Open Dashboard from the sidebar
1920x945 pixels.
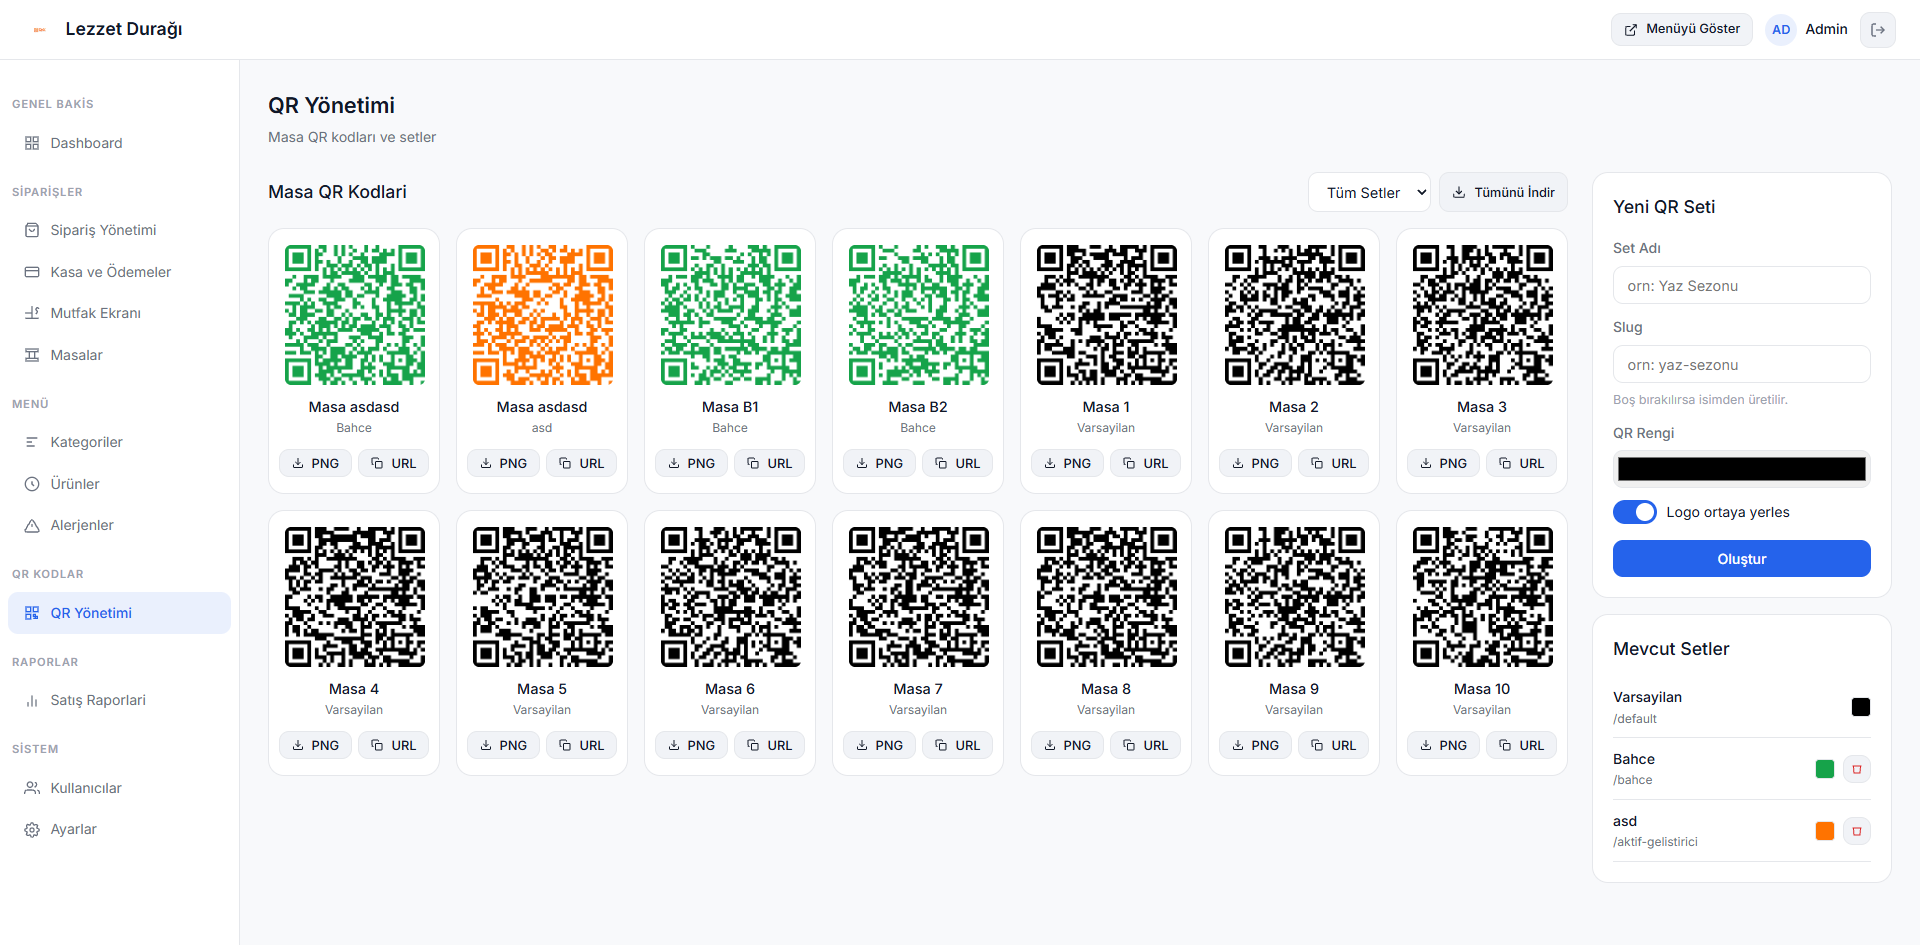[119, 143]
